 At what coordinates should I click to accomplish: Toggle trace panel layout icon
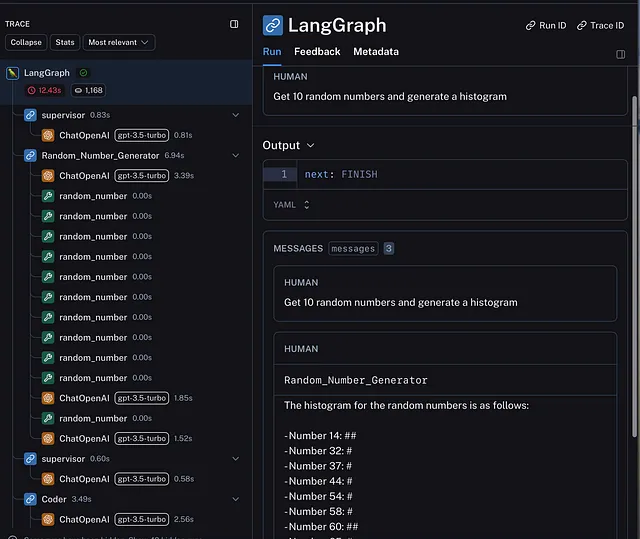point(234,24)
